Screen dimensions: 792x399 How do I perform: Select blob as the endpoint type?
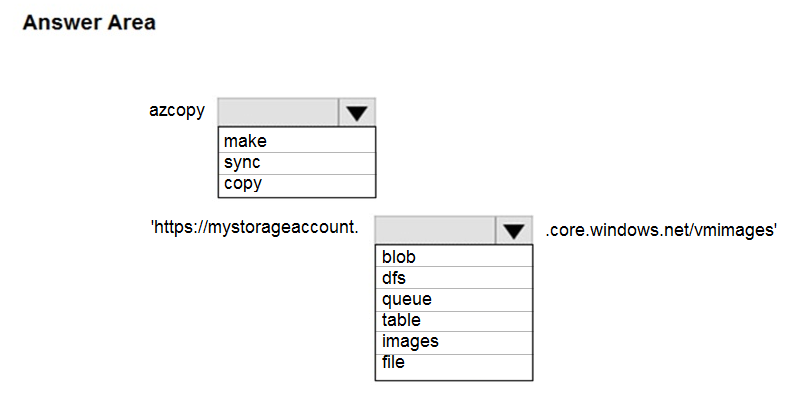(454, 256)
